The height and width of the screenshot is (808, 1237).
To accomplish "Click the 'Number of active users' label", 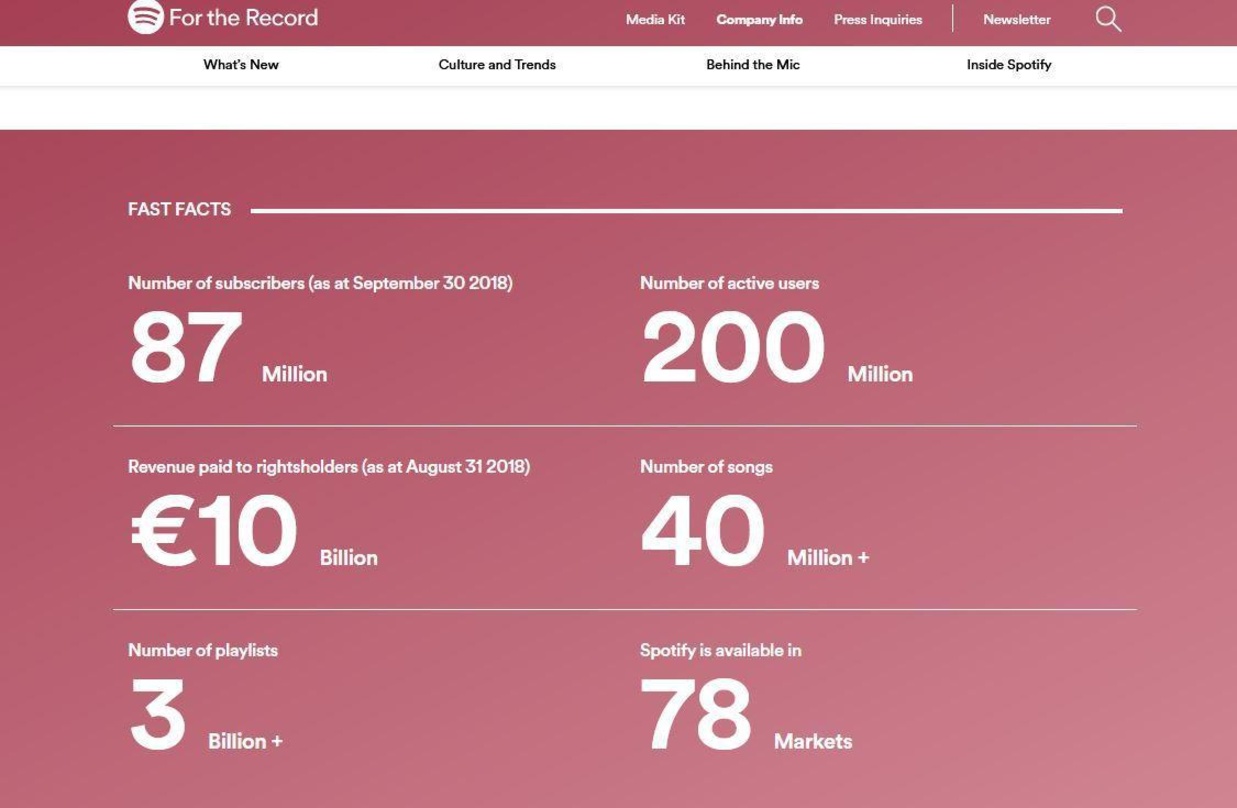I will pos(729,283).
